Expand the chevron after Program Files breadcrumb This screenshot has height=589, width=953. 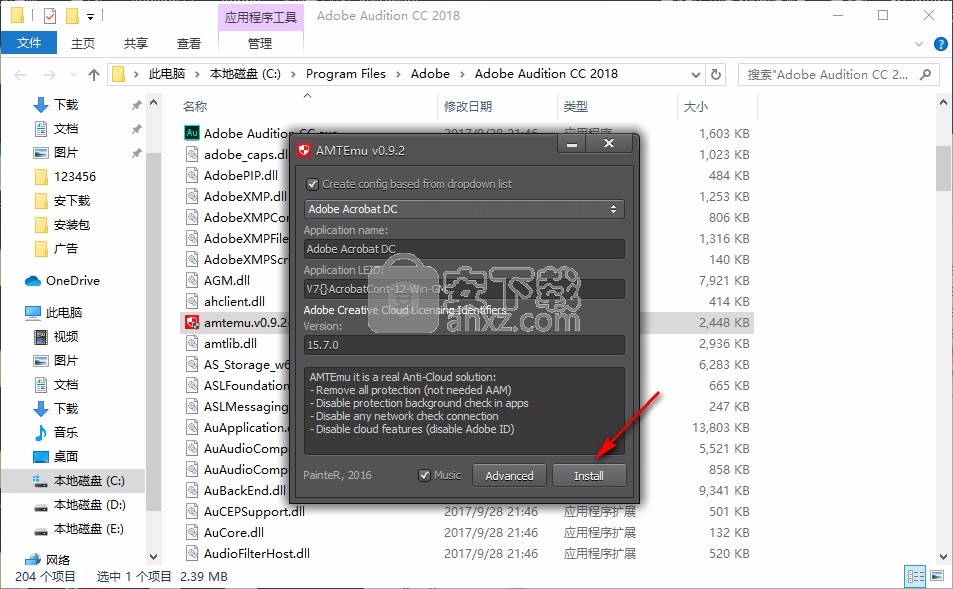coord(398,74)
